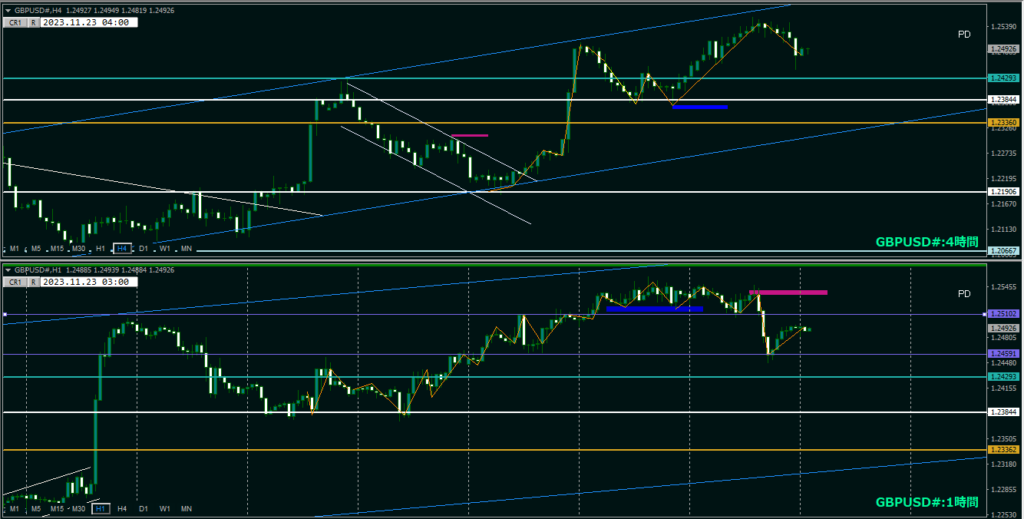Click orange price tag 1.23360 in upper chart
This screenshot has width=1024, height=519.
tap(1003, 123)
